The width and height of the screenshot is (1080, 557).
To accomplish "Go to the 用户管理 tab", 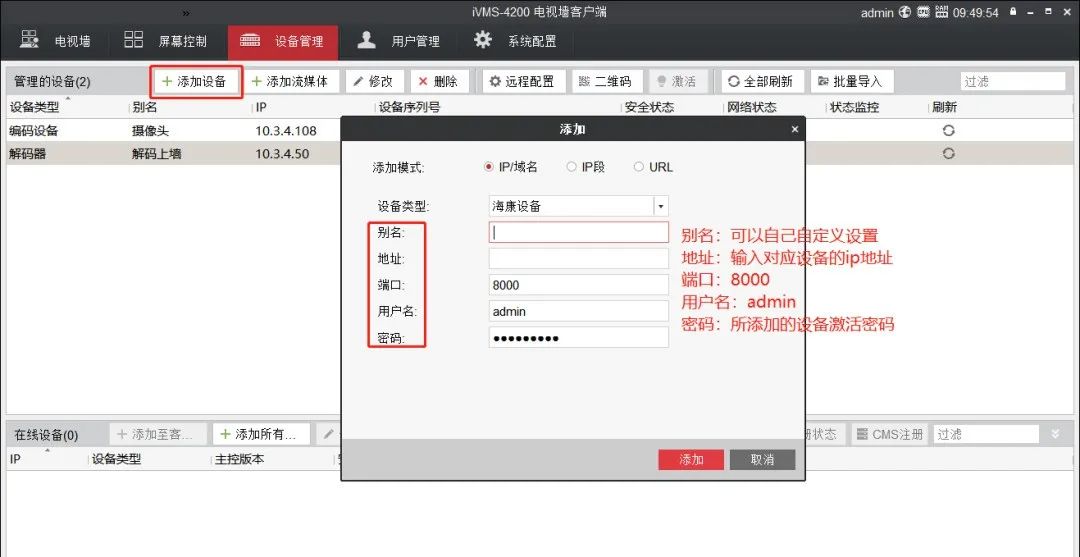I will [x=398, y=41].
